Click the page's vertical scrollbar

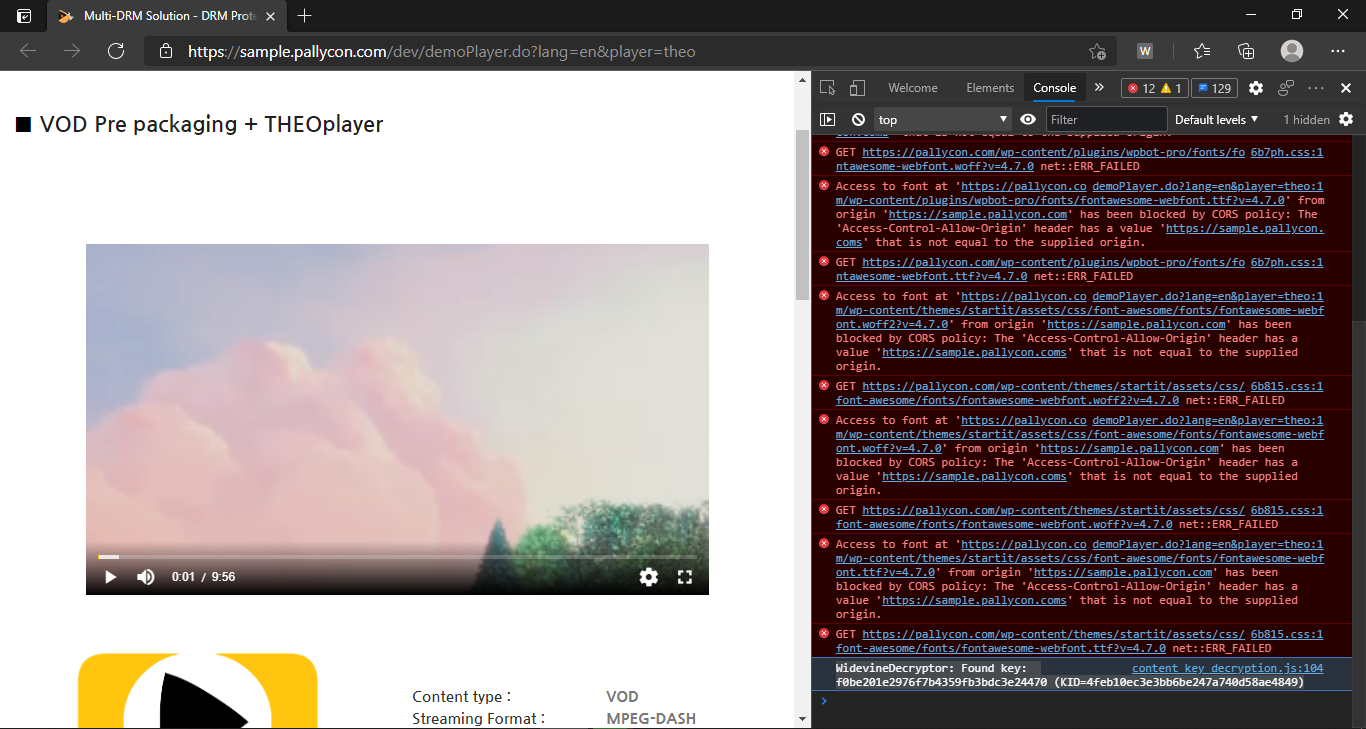(x=802, y=215)
